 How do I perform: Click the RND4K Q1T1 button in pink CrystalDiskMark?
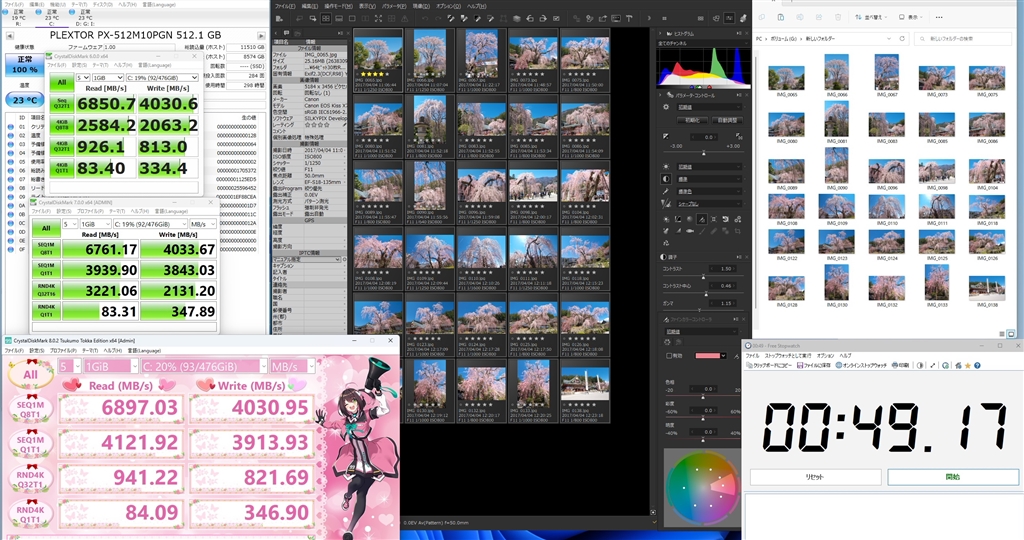[x=31, y=514]
